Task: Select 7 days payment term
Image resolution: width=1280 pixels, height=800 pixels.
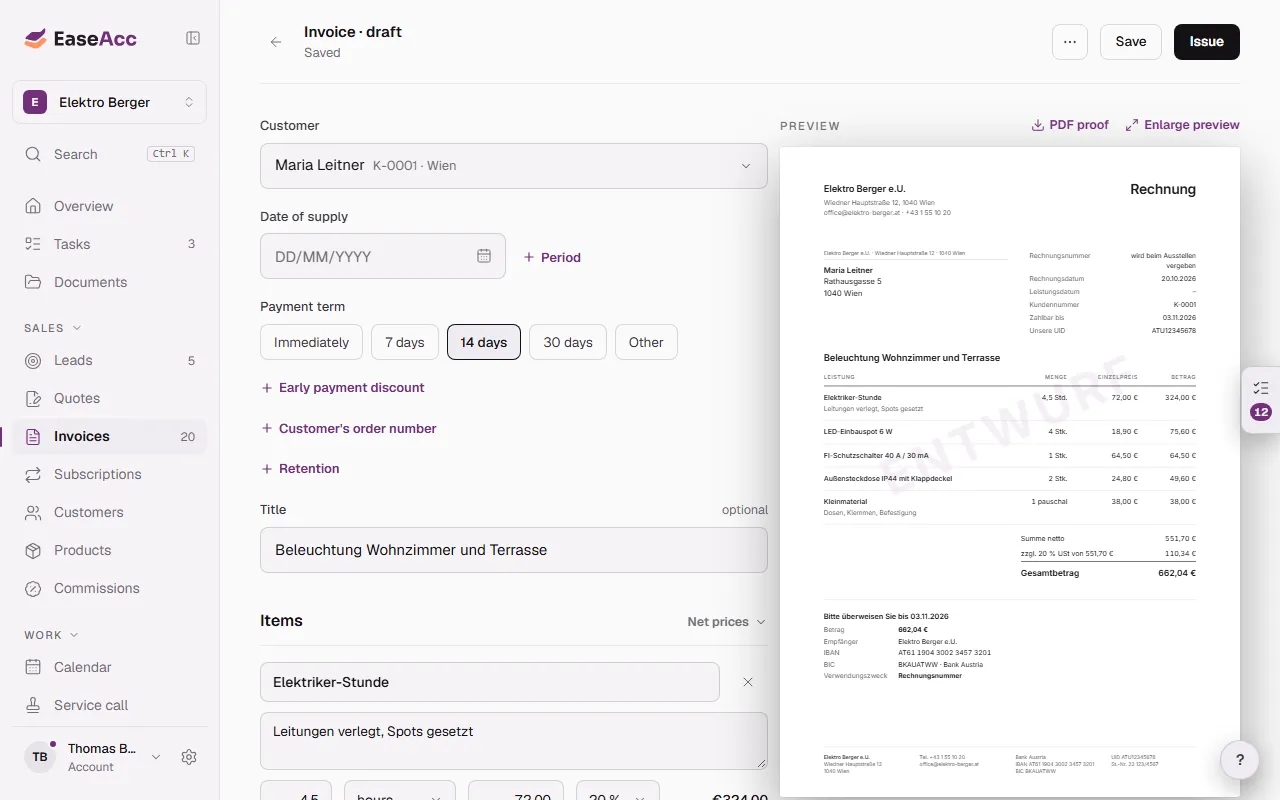Action: pyautogui.click(x=405, y=342)
